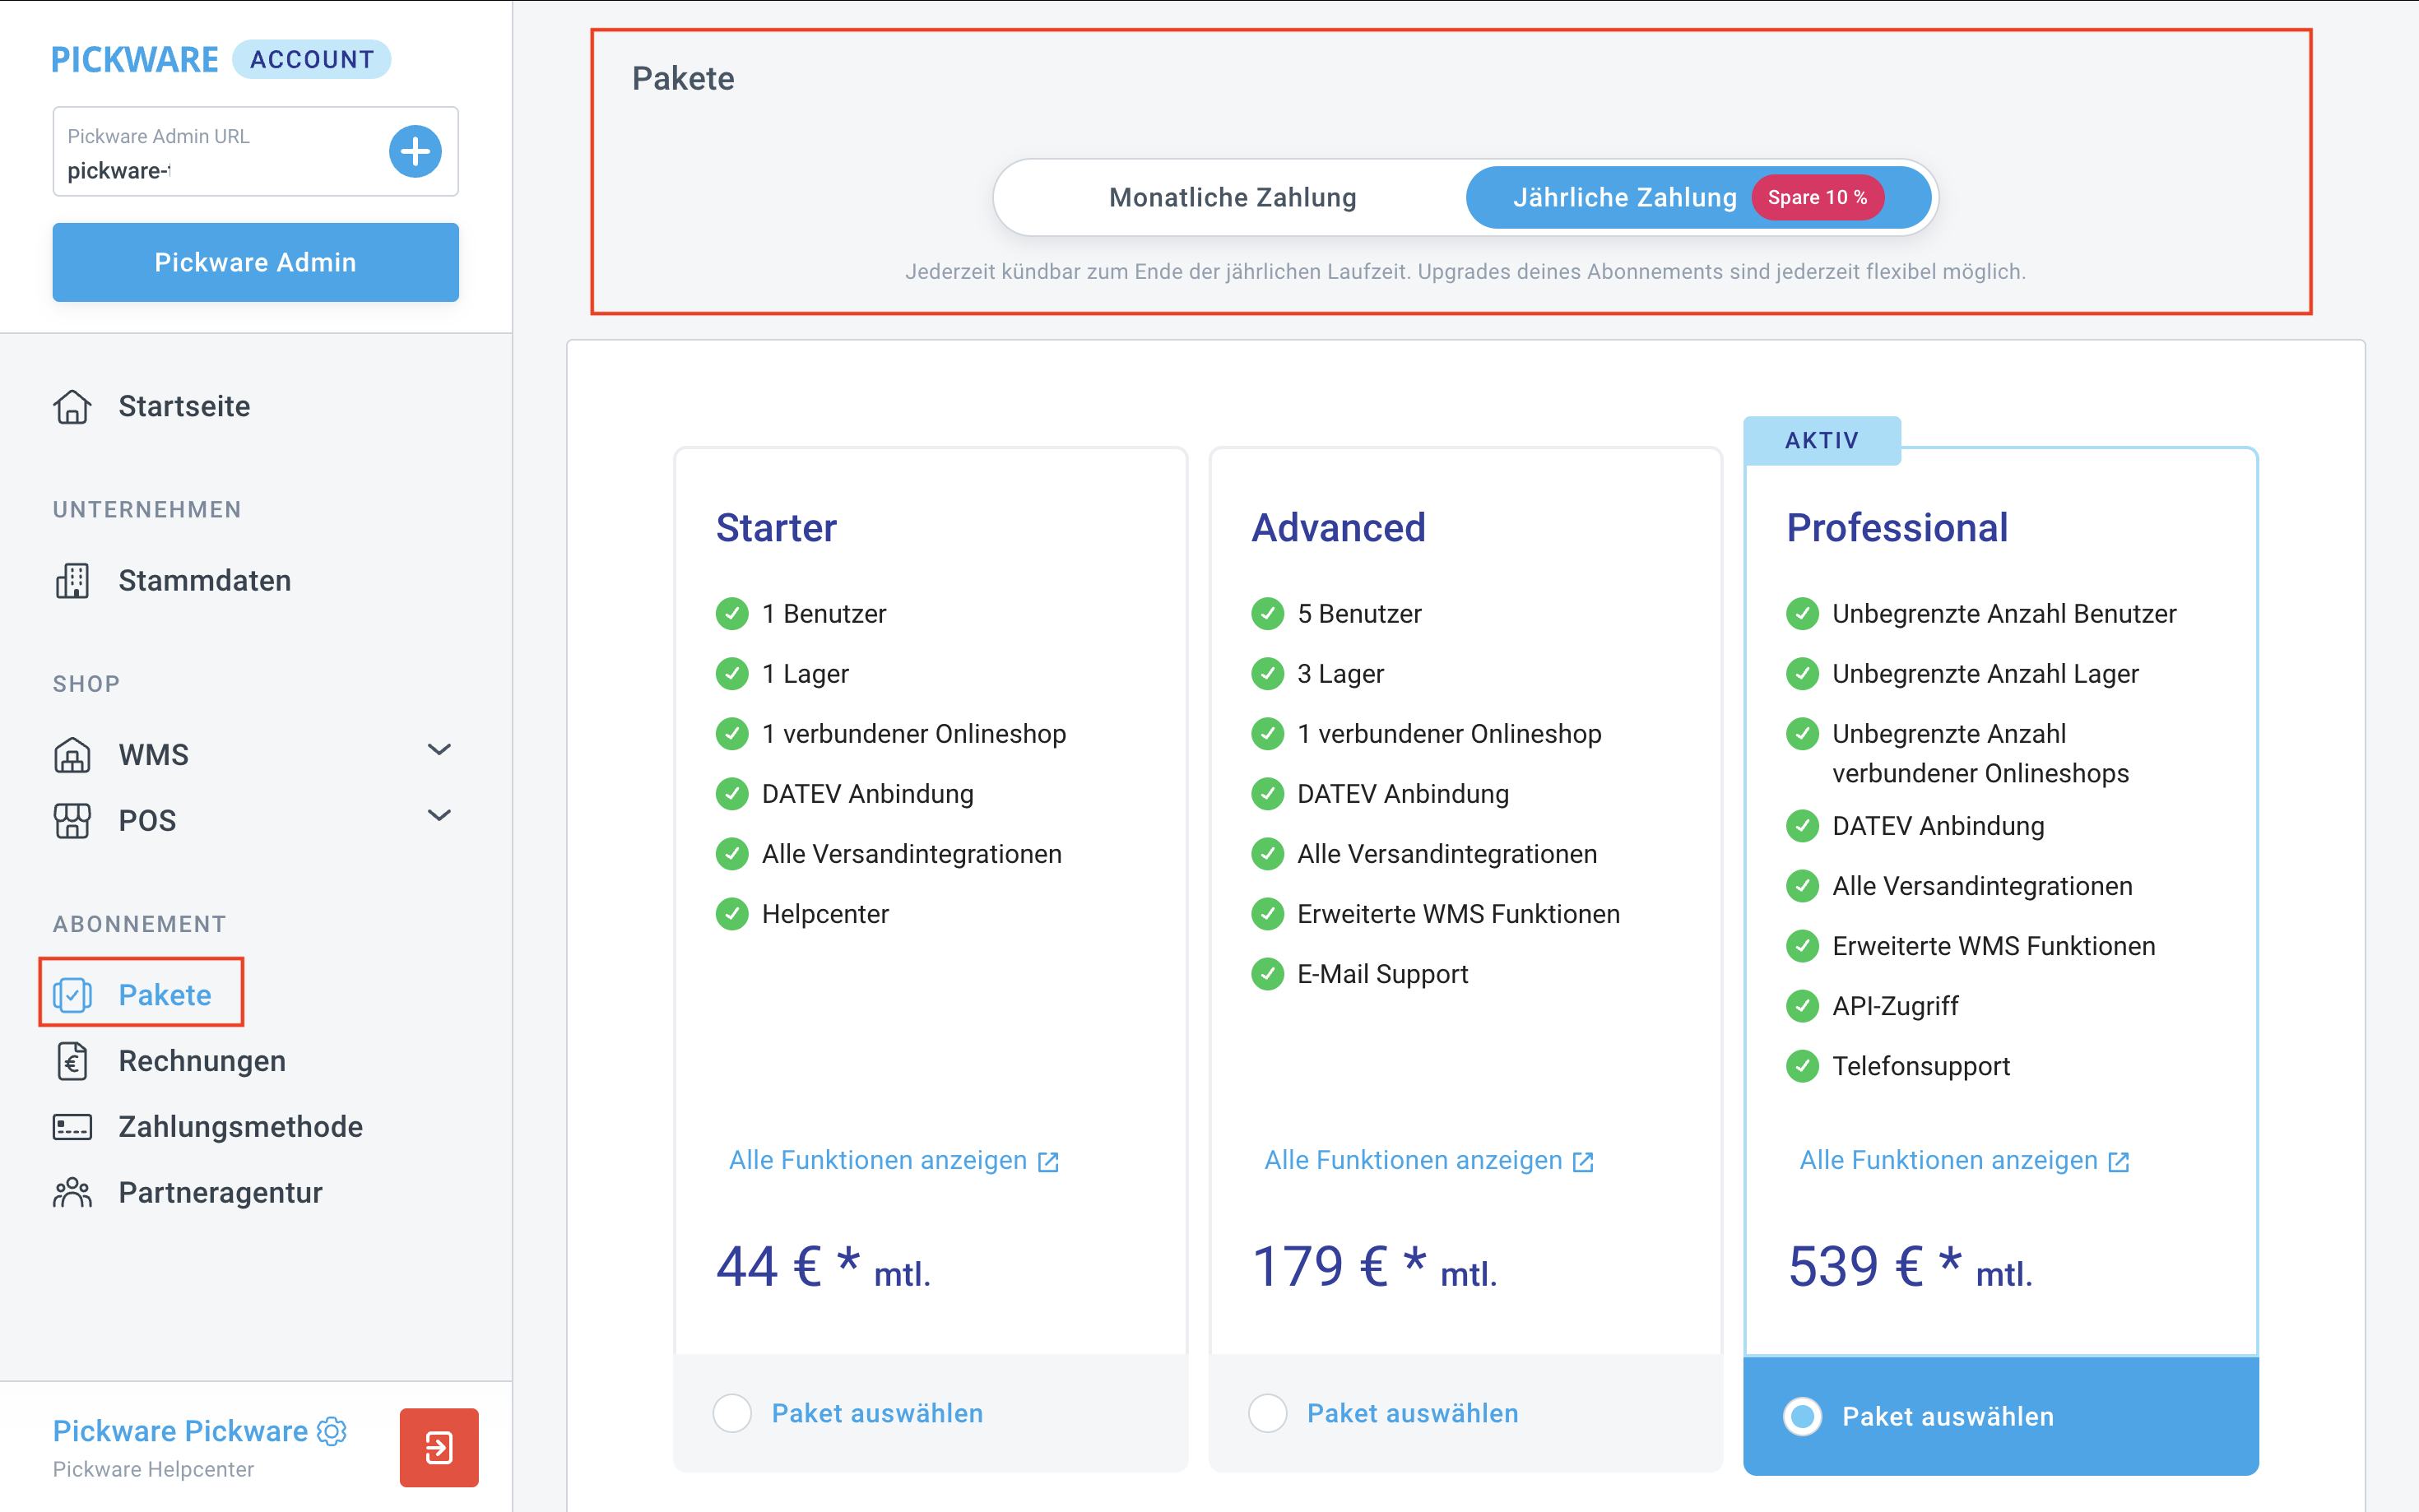This screenshot has width=2419, height=1512.
Task: Click the POS grid icon
Action: click(72, 820)
